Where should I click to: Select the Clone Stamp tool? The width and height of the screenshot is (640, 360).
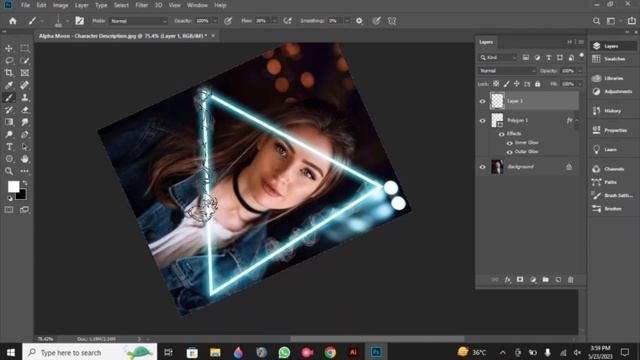(24, 97)
